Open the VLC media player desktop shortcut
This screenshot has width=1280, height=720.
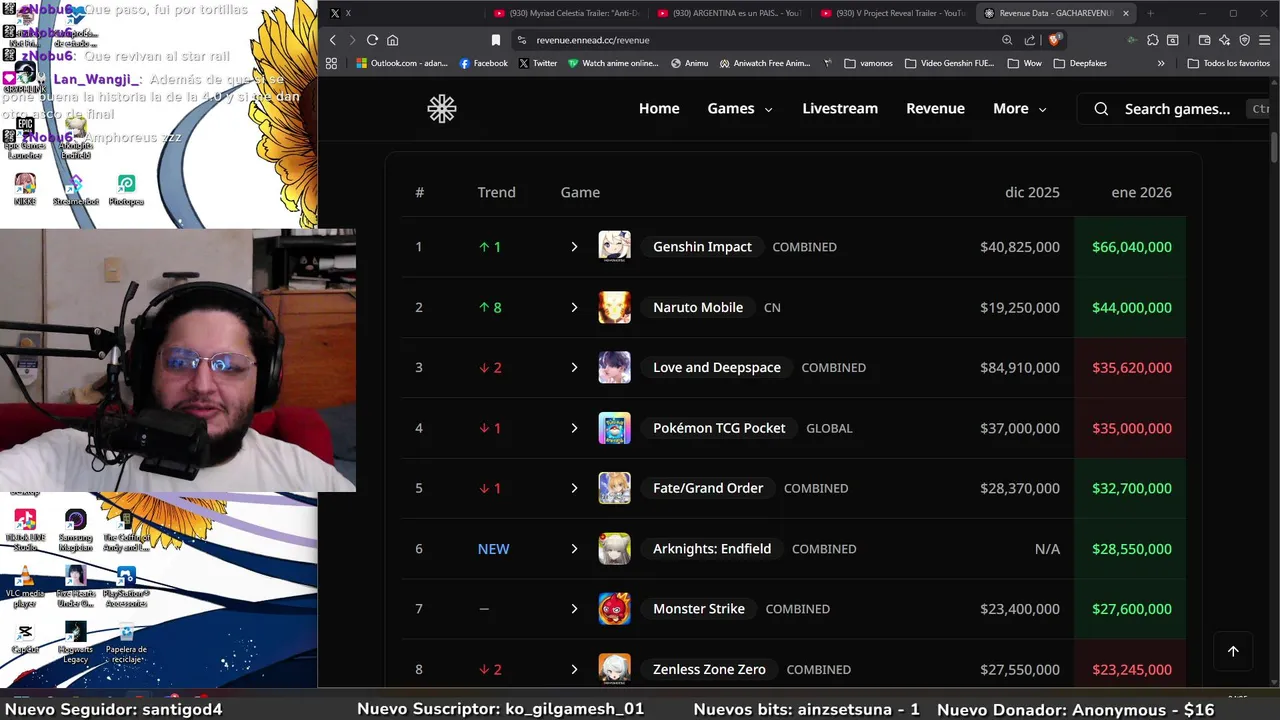tap(25, 586)
